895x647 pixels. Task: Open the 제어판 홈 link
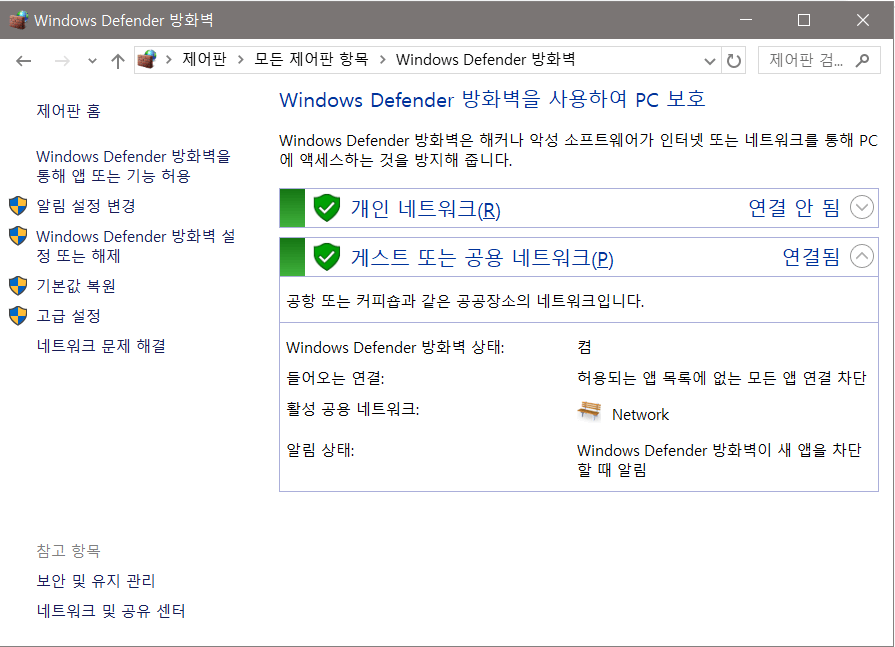68,111
